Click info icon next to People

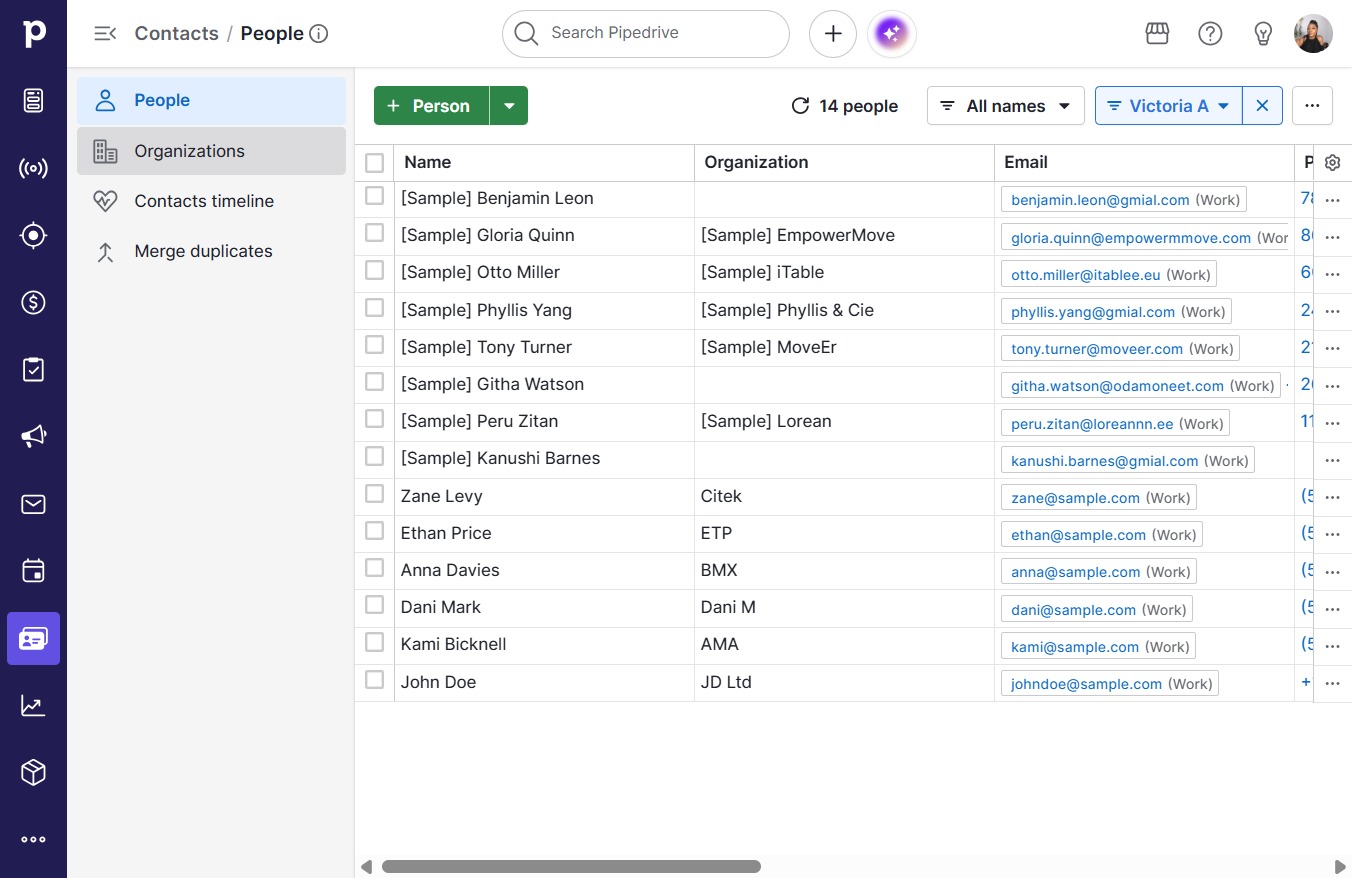(x=319, y=34)
